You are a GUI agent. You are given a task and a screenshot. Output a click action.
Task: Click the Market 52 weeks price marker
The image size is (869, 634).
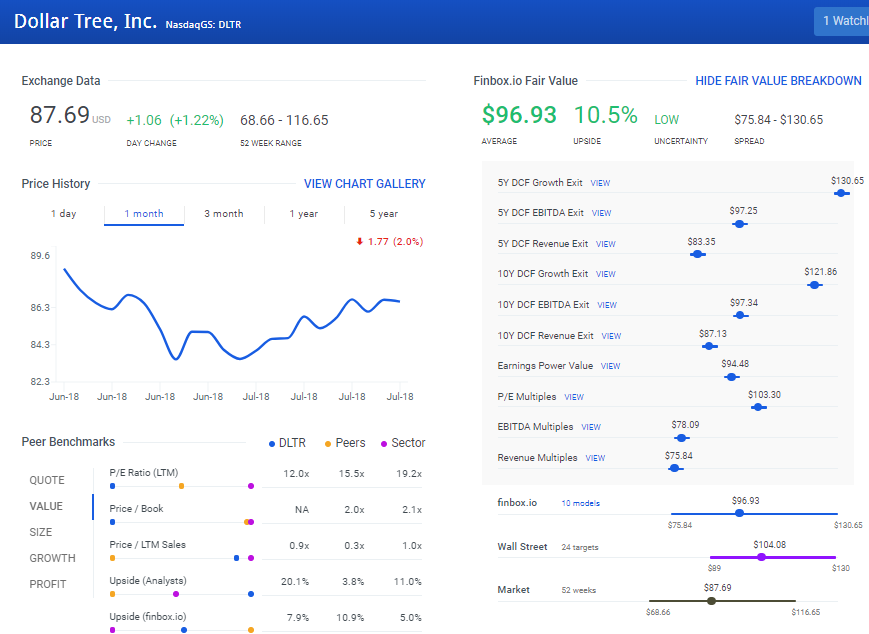[712, 601]
